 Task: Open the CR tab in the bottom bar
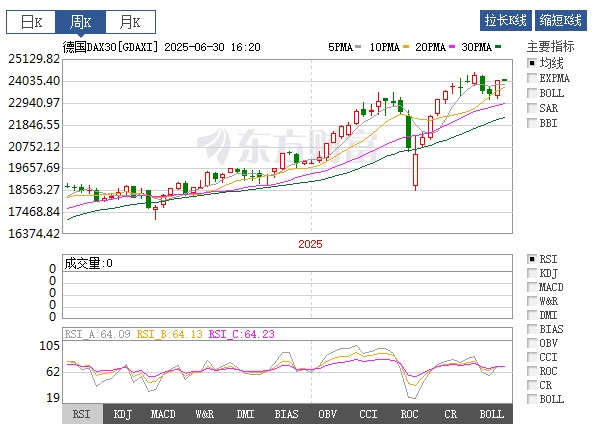pyautogui.click(x=451, y=414)
